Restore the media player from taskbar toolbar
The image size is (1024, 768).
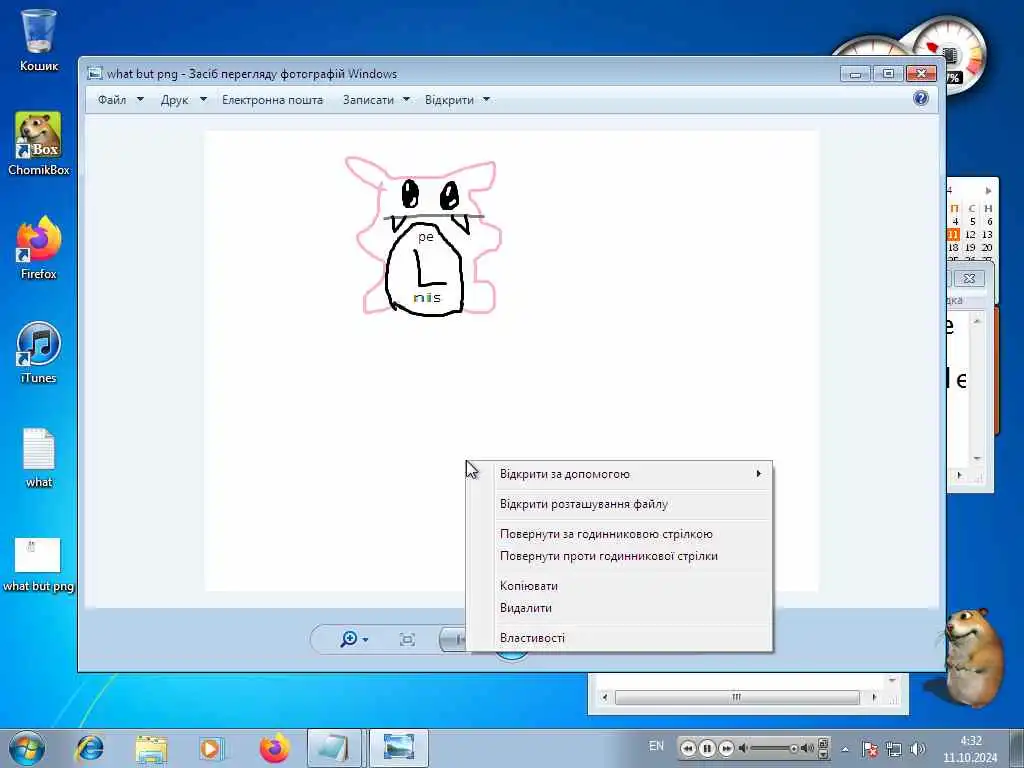tap(824, 743)
